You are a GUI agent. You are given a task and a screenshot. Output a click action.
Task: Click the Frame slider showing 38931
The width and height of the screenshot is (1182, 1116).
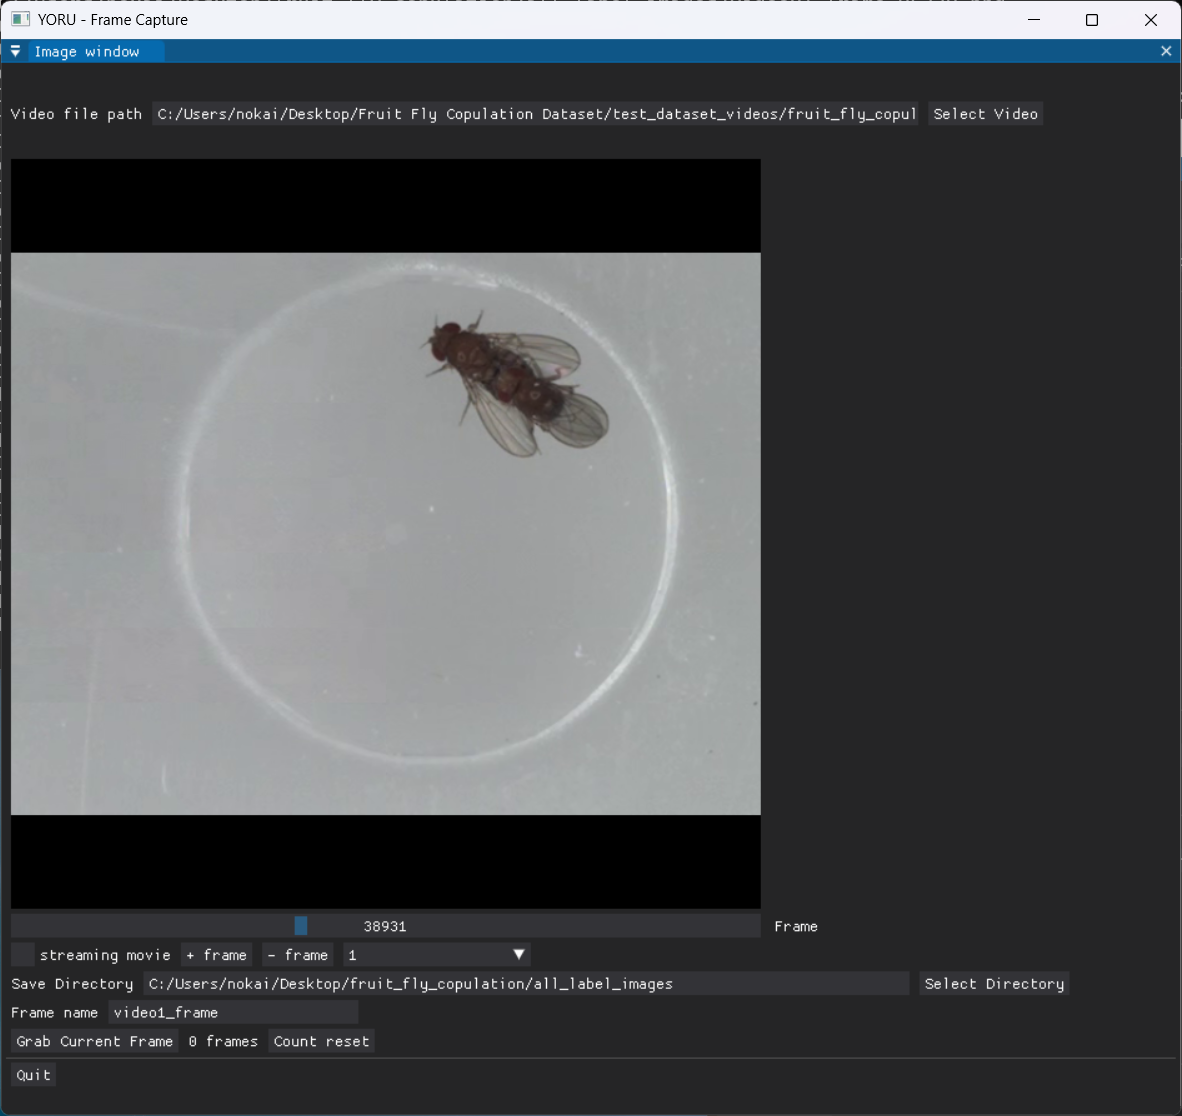click(385, 926)
